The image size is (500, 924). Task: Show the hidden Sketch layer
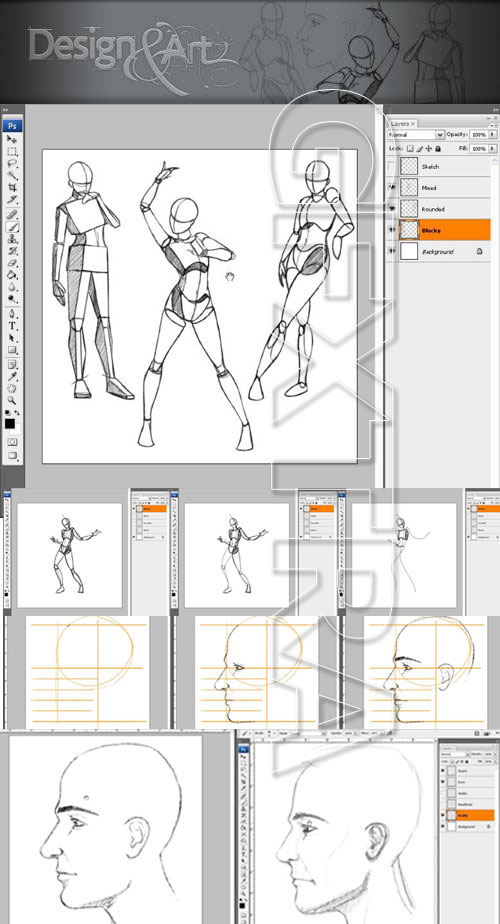tap(392, 167)
